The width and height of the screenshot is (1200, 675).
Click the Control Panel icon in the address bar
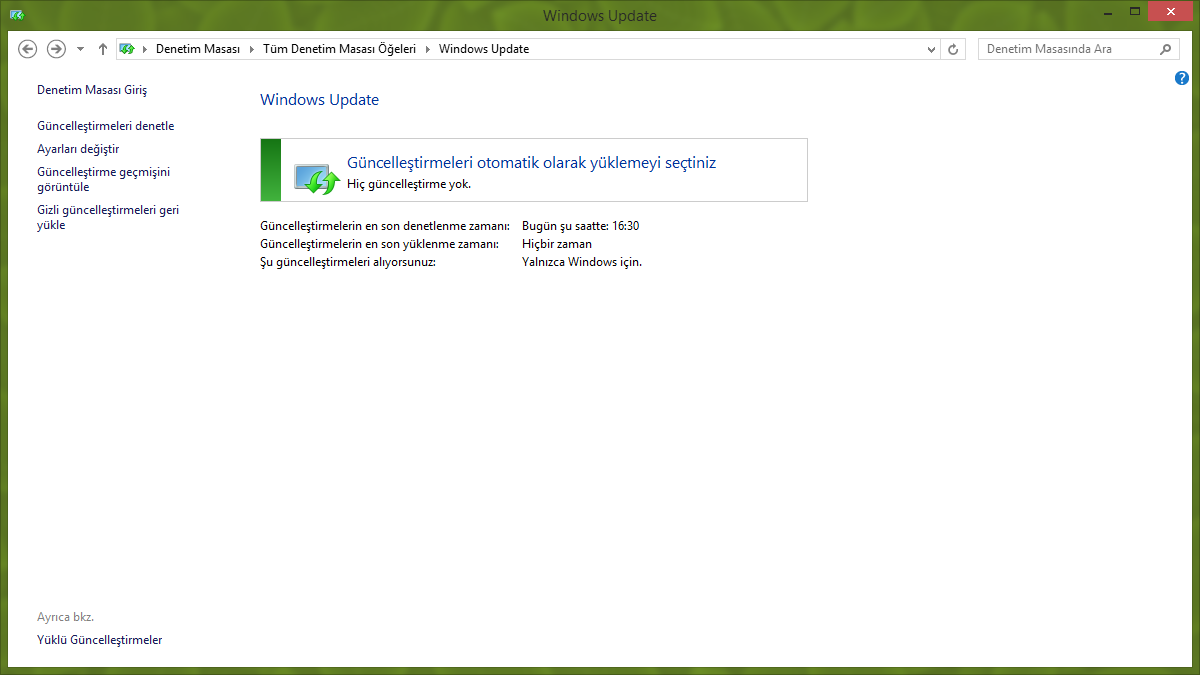coord(127,49)
